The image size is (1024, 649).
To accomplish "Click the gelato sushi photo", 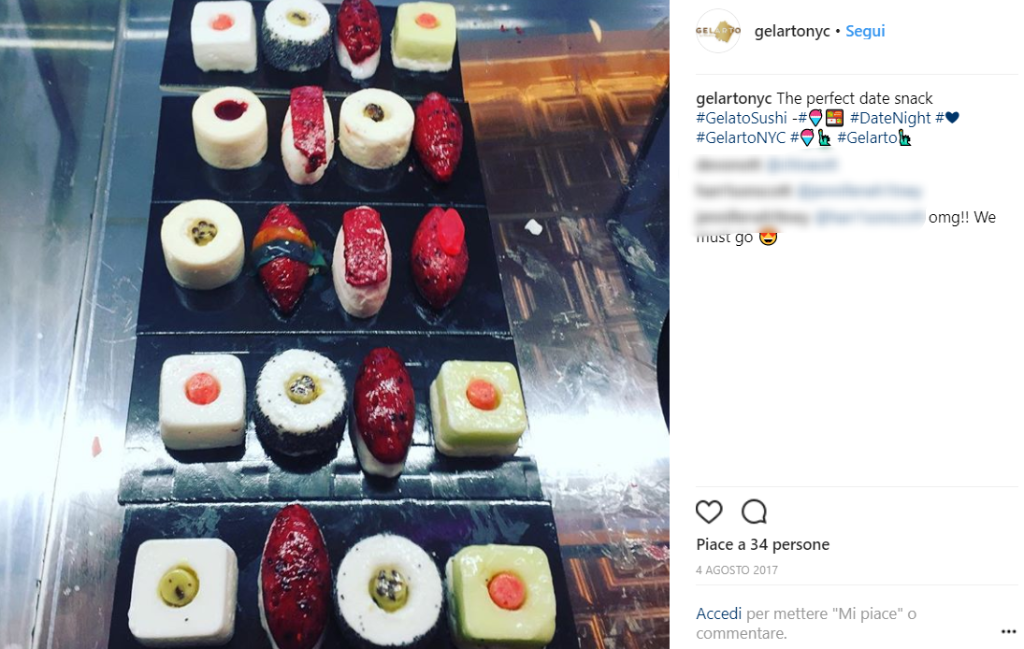I will 334,324.
